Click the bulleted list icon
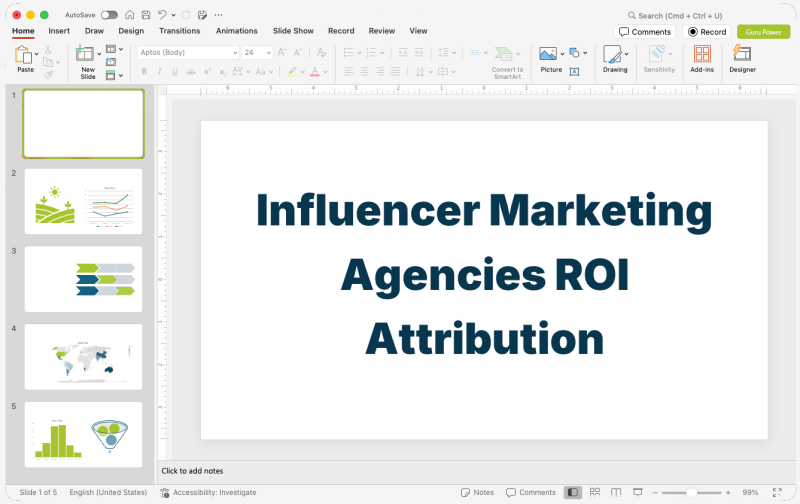 pyautogui.click(x=348, y=52)
